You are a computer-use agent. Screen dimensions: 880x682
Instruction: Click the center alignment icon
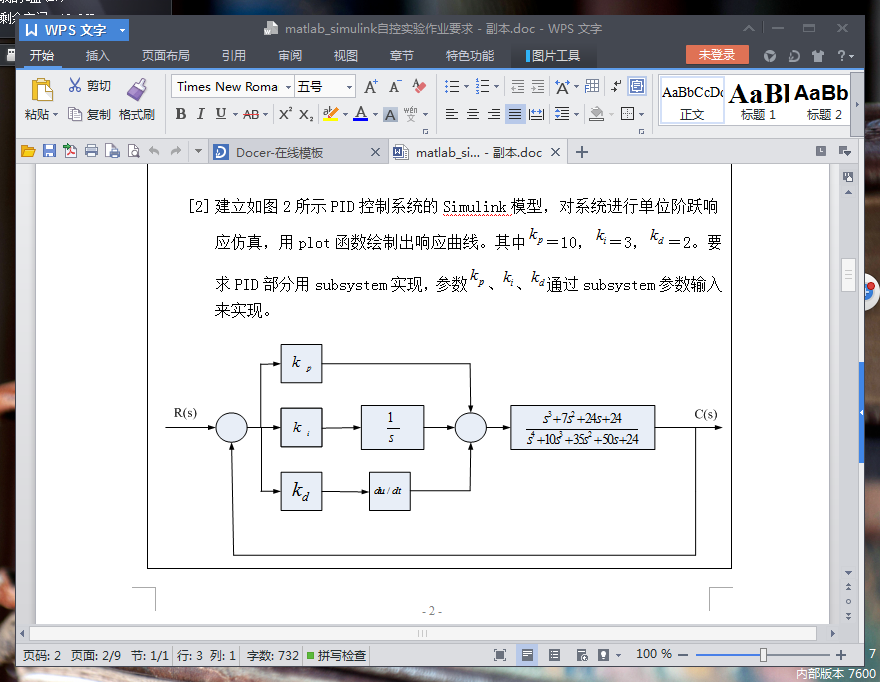point(472,113)
